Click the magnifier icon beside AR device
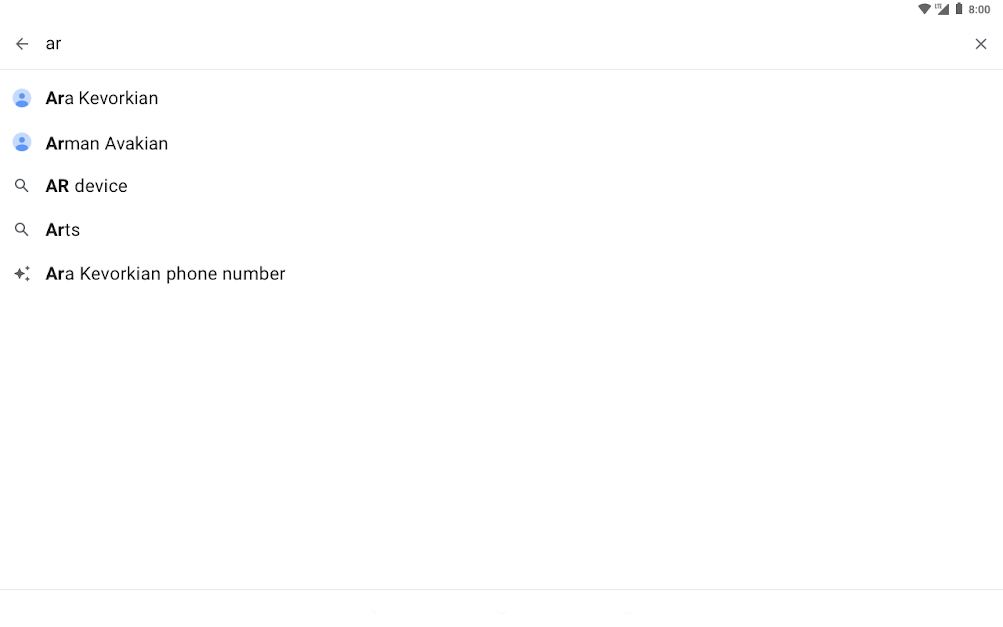1003x627 pixels. (x=22, y=186)
